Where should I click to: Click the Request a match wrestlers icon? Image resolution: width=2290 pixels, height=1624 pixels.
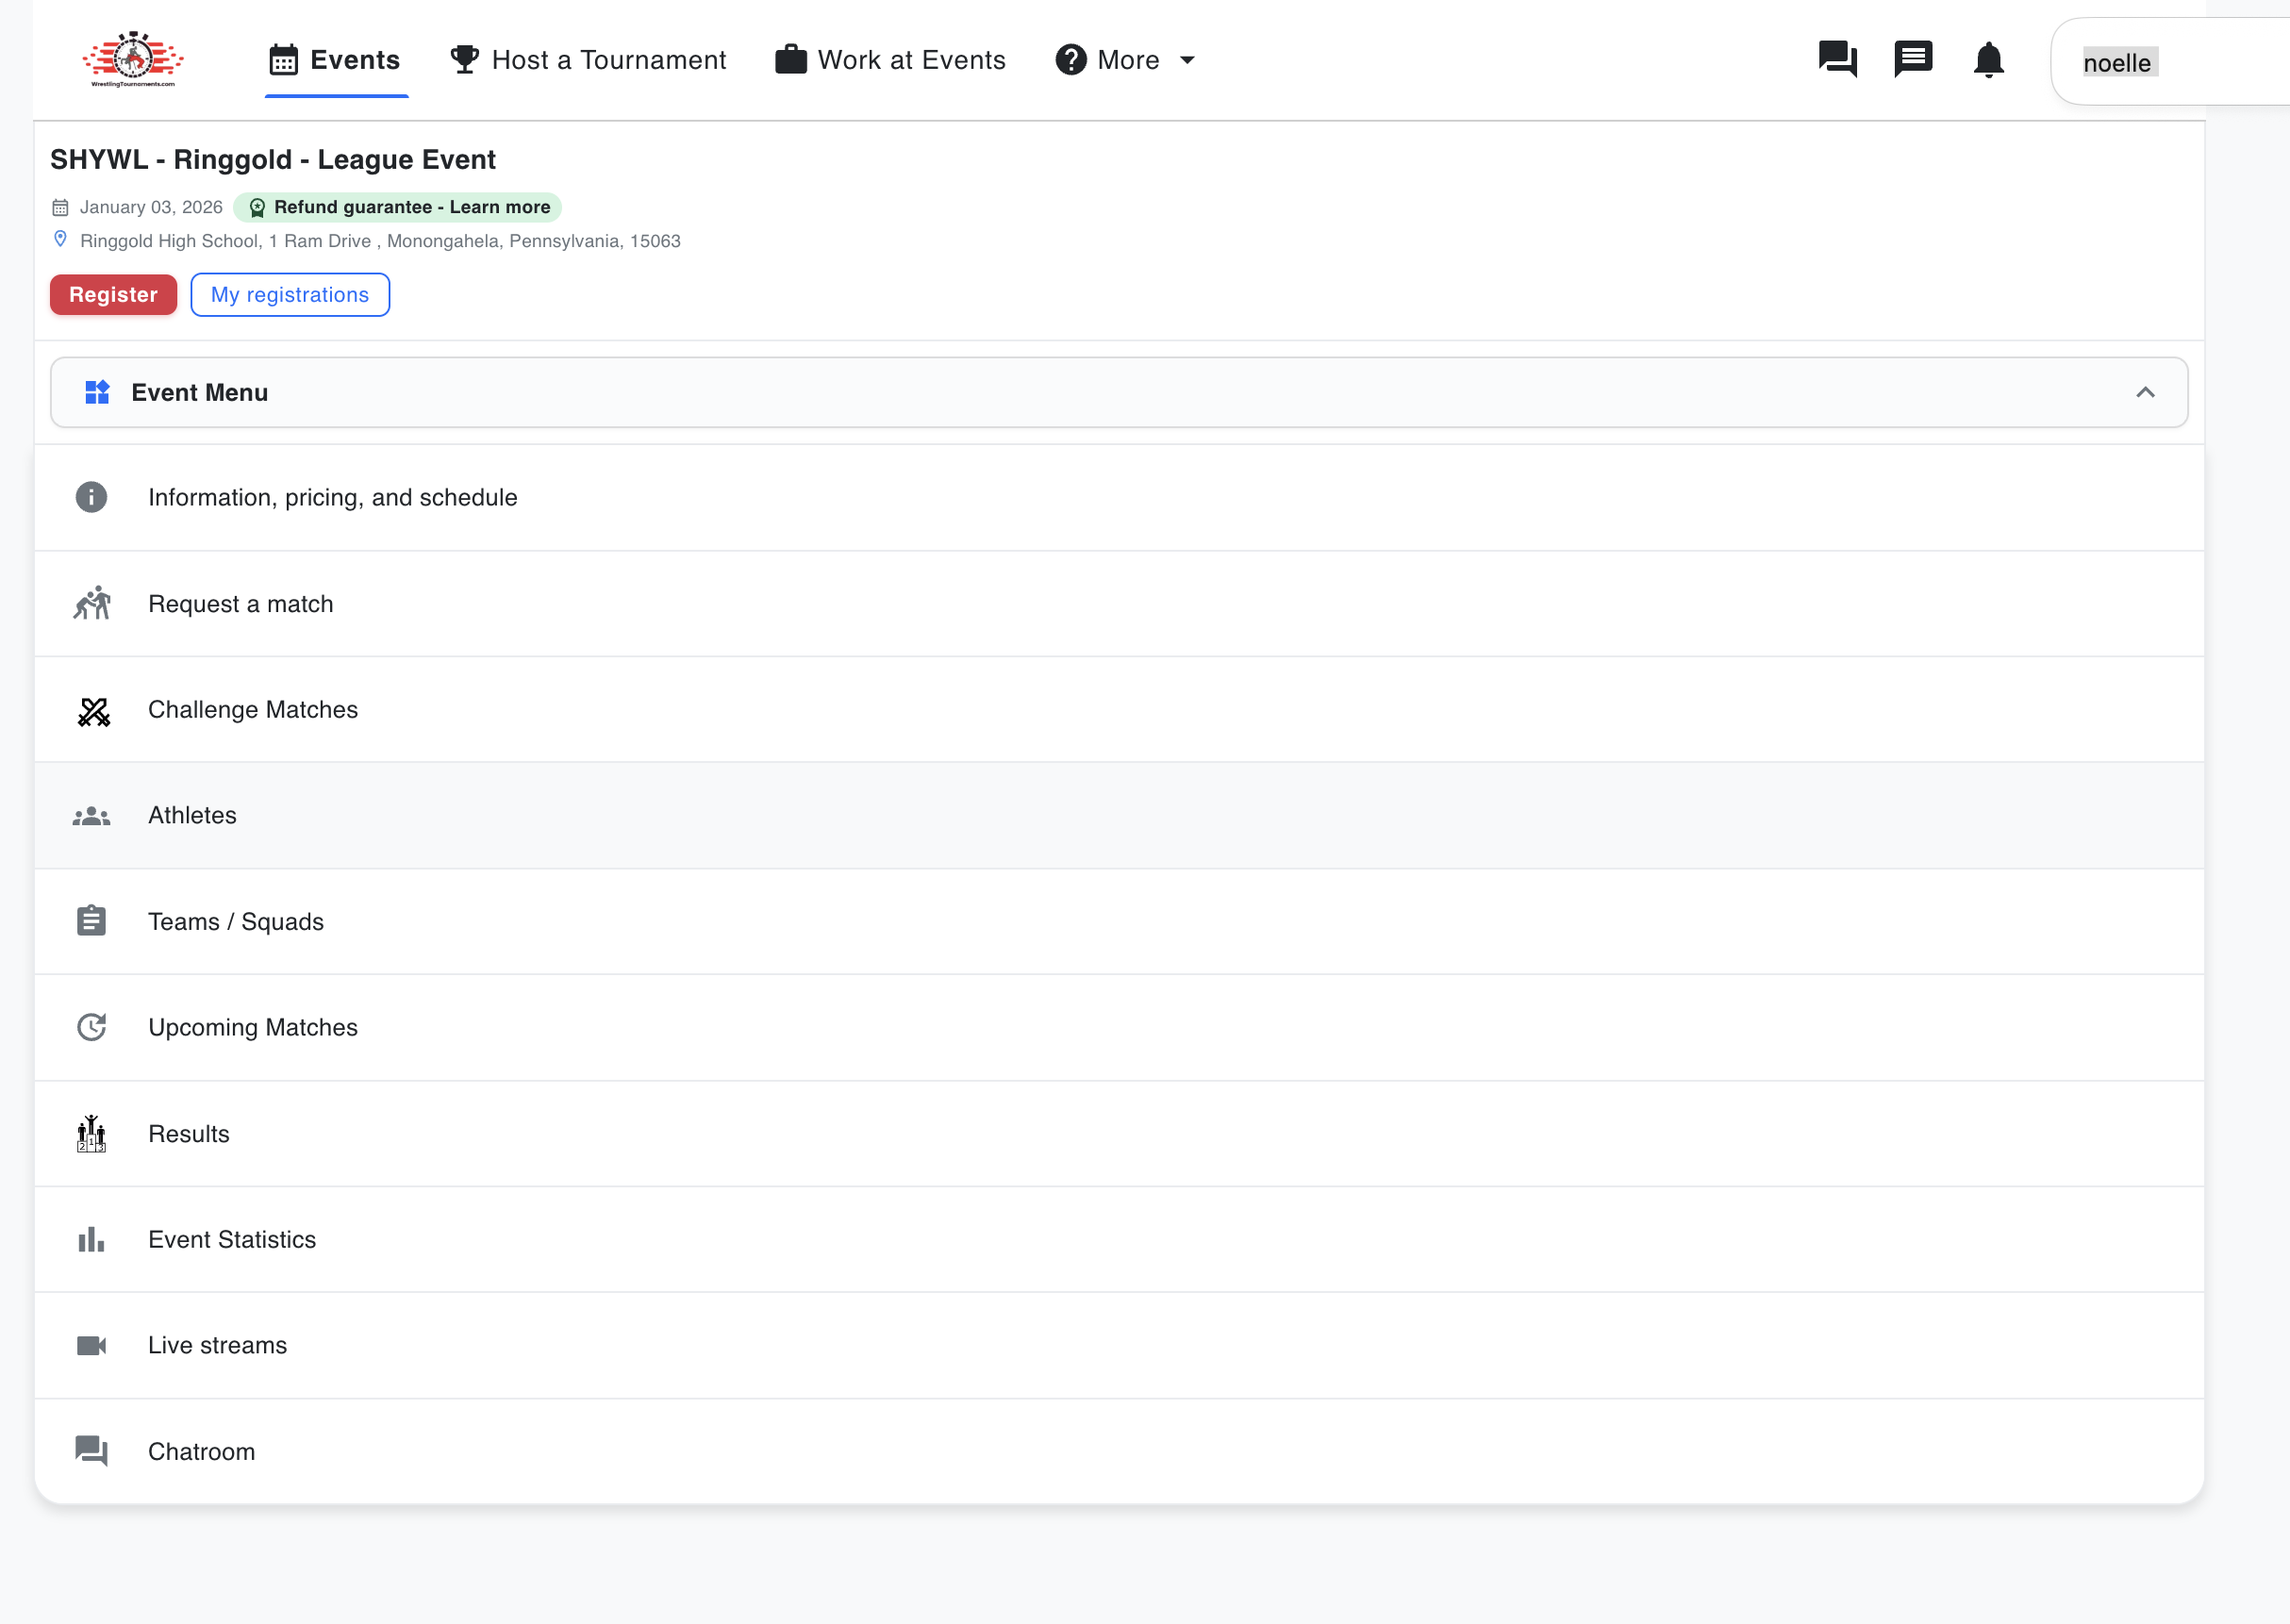pos(91,604)
